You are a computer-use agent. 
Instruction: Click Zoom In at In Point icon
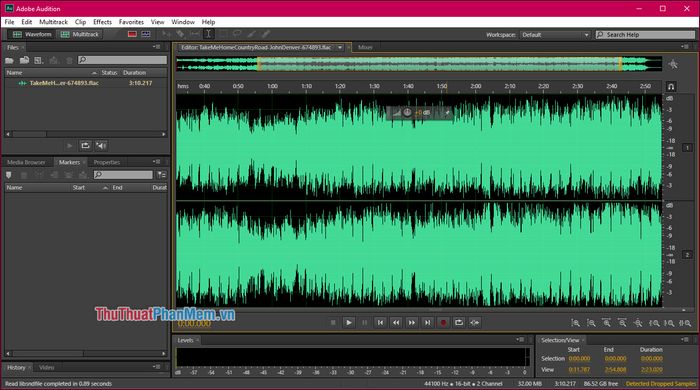click(x=654, y=323)
